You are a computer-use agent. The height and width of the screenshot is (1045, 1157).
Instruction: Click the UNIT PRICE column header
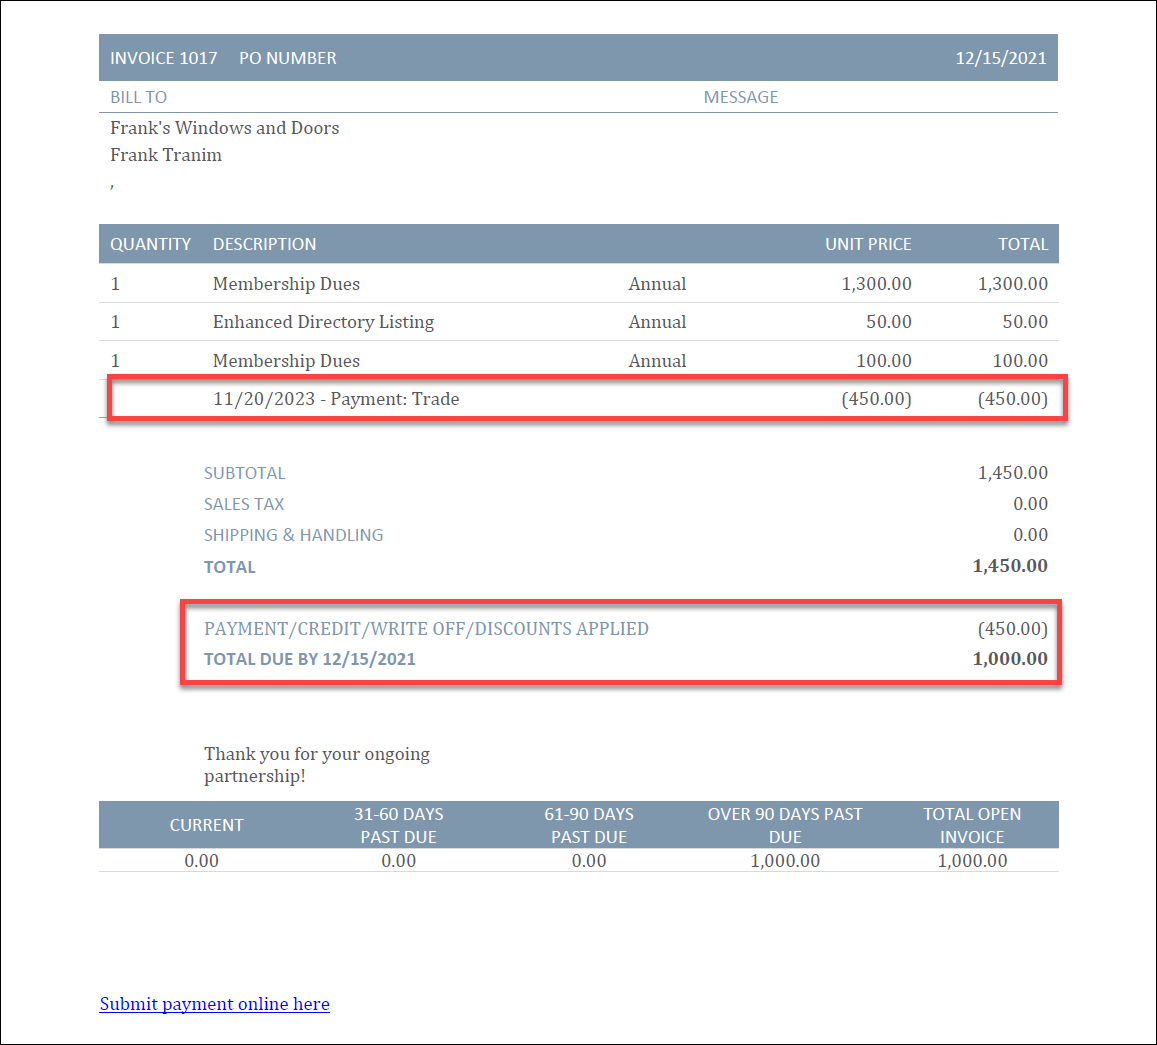tap(868, 244)
